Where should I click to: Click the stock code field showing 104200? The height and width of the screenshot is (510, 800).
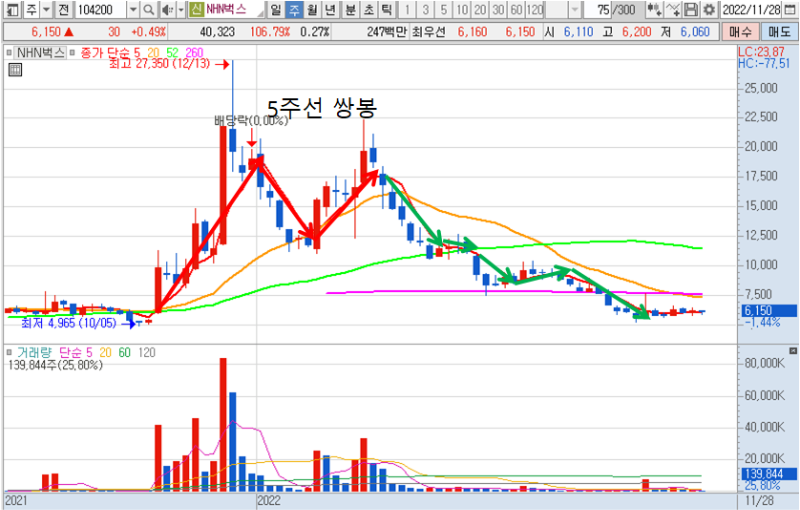pyautogui.click(x=100, y=9)
